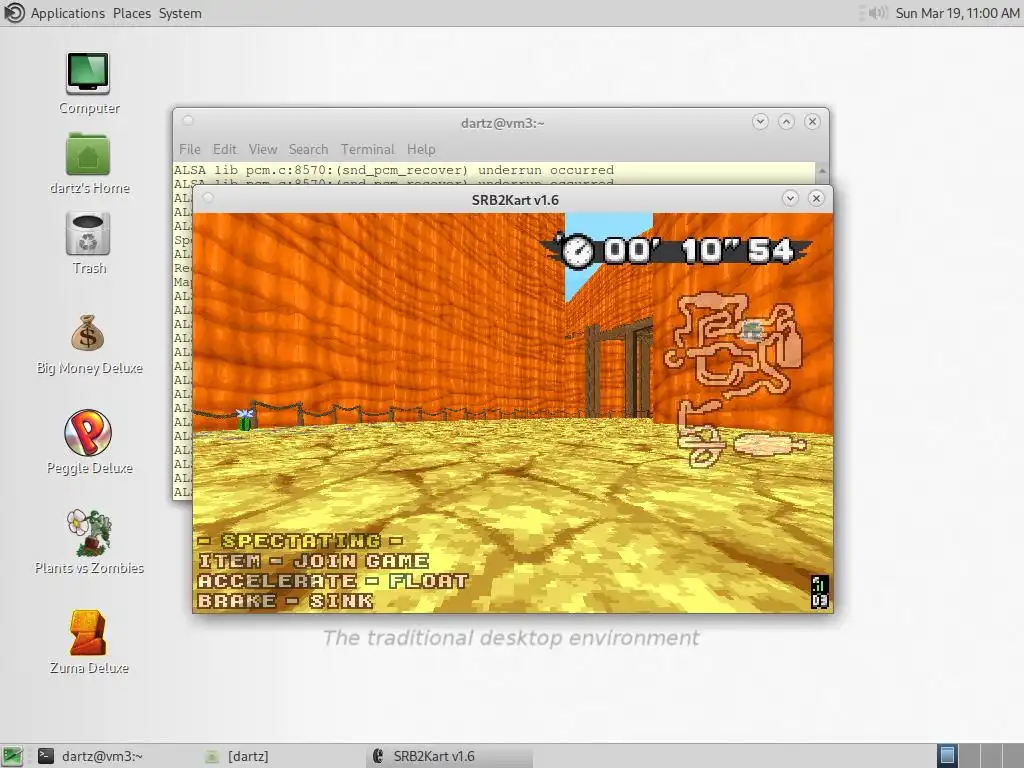Screen dimensions: 1024x768
Task: Open the Computer desktop icon
Action: click(x=88, y=83)
